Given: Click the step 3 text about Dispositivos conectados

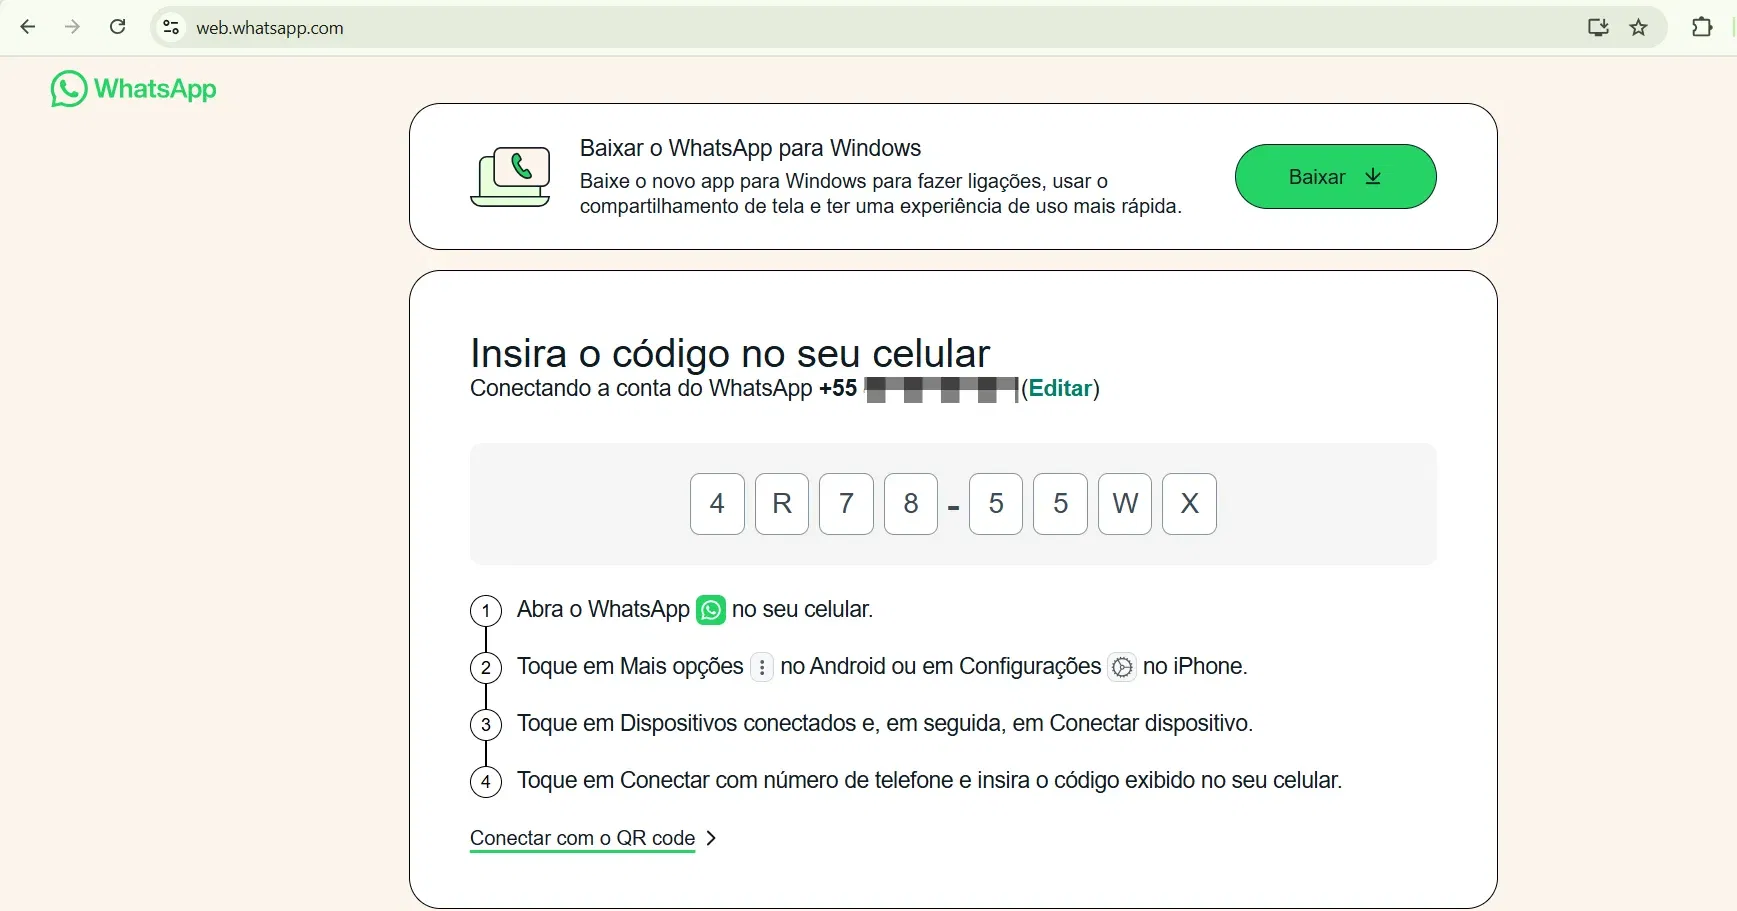Looking at the screenshot, I should pyautogui.click(x=885, y=723).
